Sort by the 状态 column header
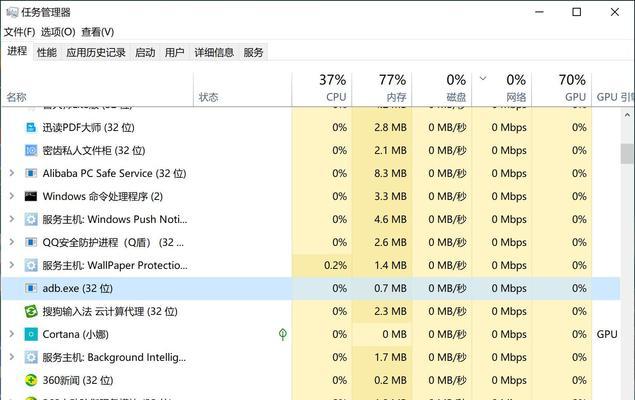Viewport: 635px width, 400px height. tap(243, 89)
